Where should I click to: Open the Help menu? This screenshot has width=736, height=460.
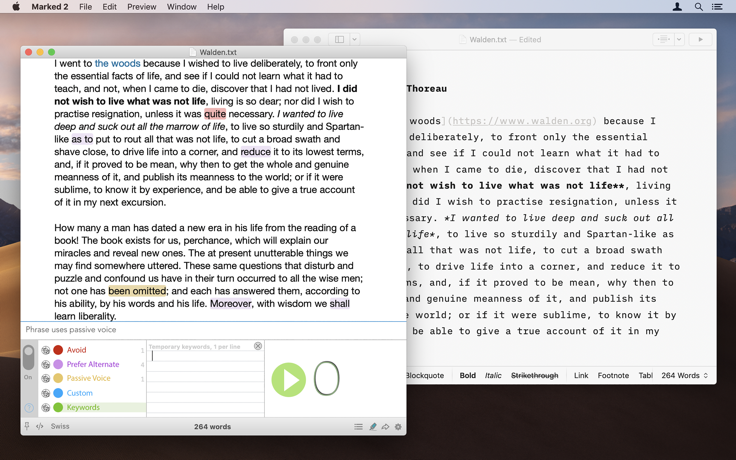(x=215, y=7)
